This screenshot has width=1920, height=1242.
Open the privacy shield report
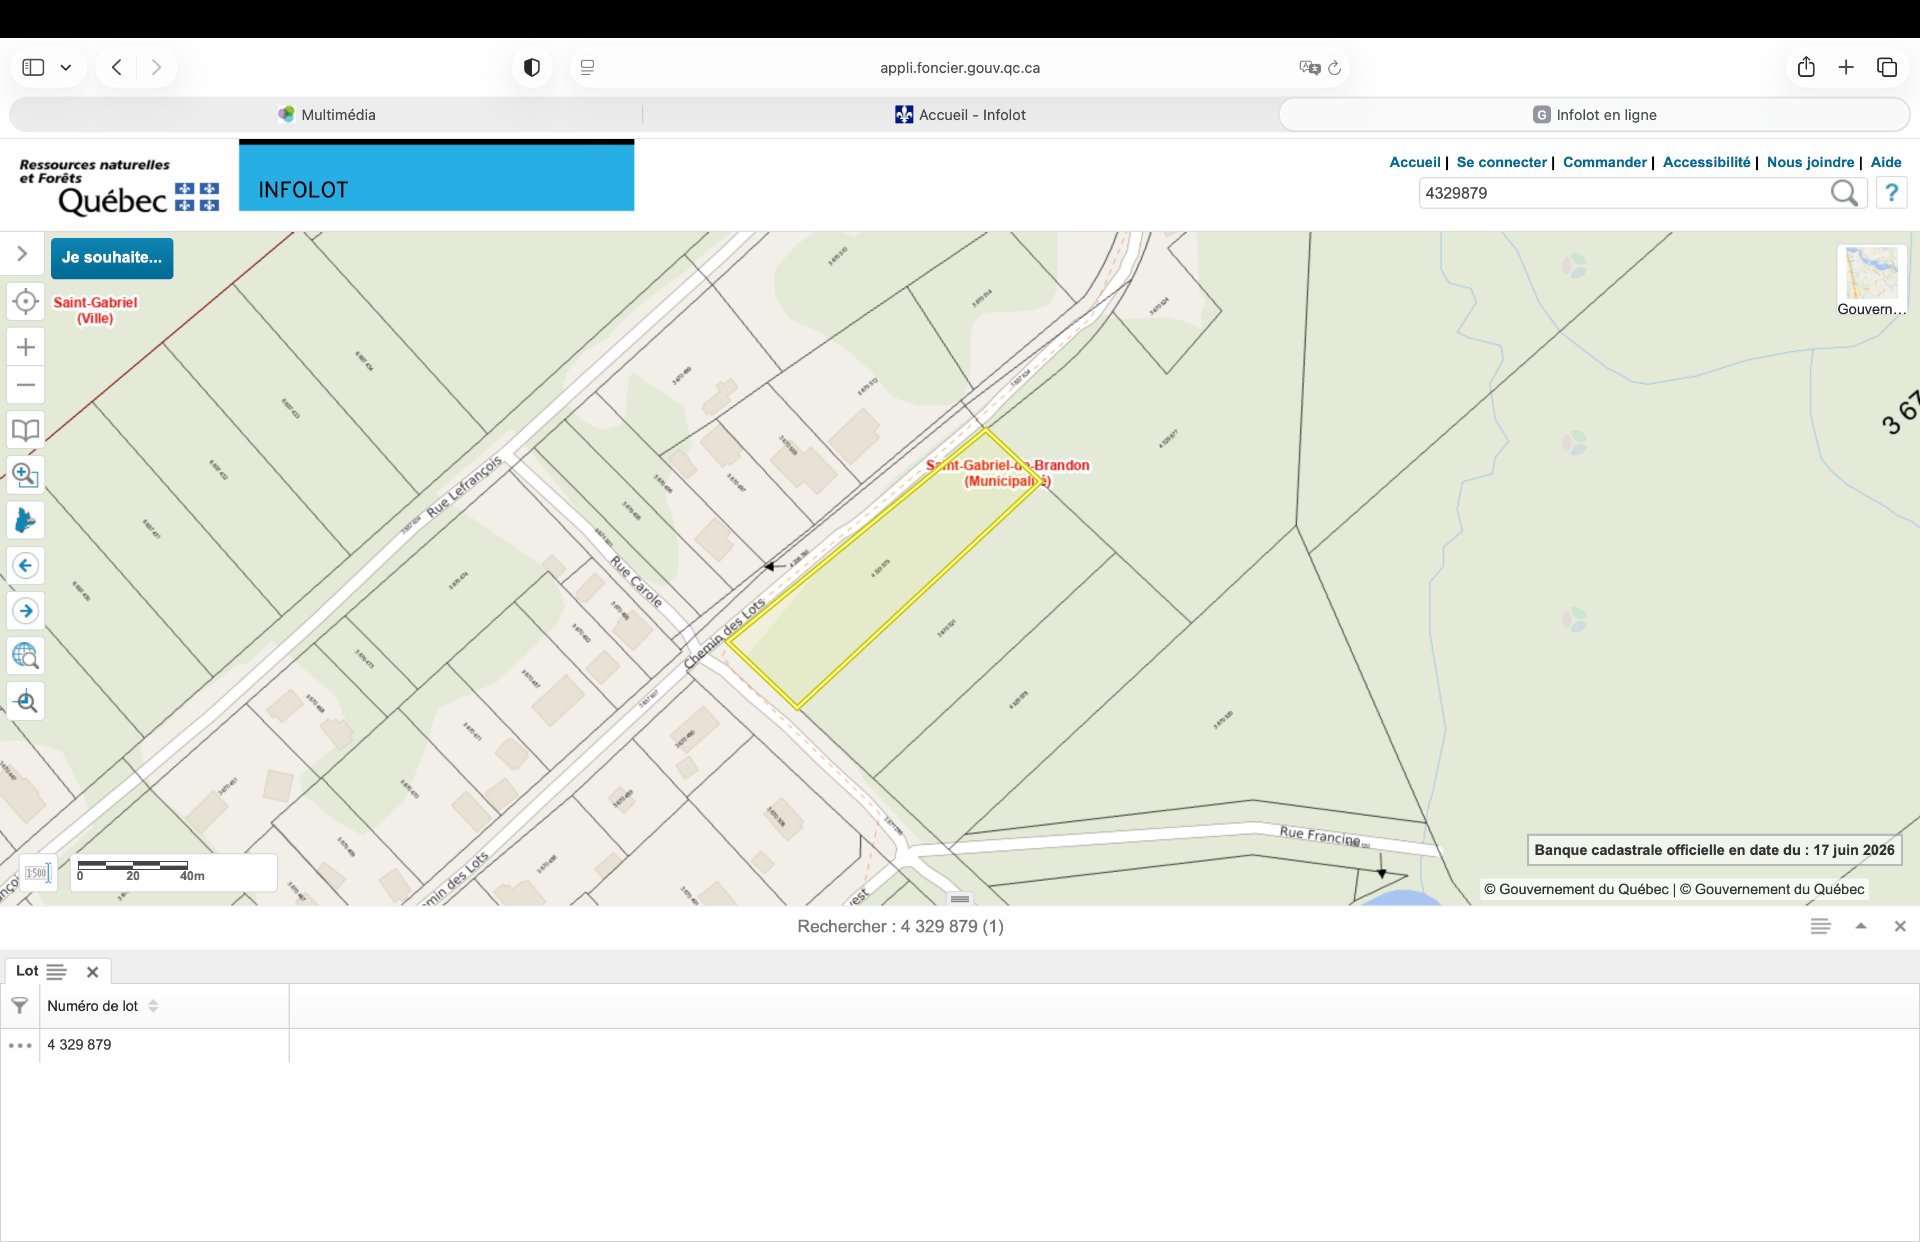coord(532,67)
